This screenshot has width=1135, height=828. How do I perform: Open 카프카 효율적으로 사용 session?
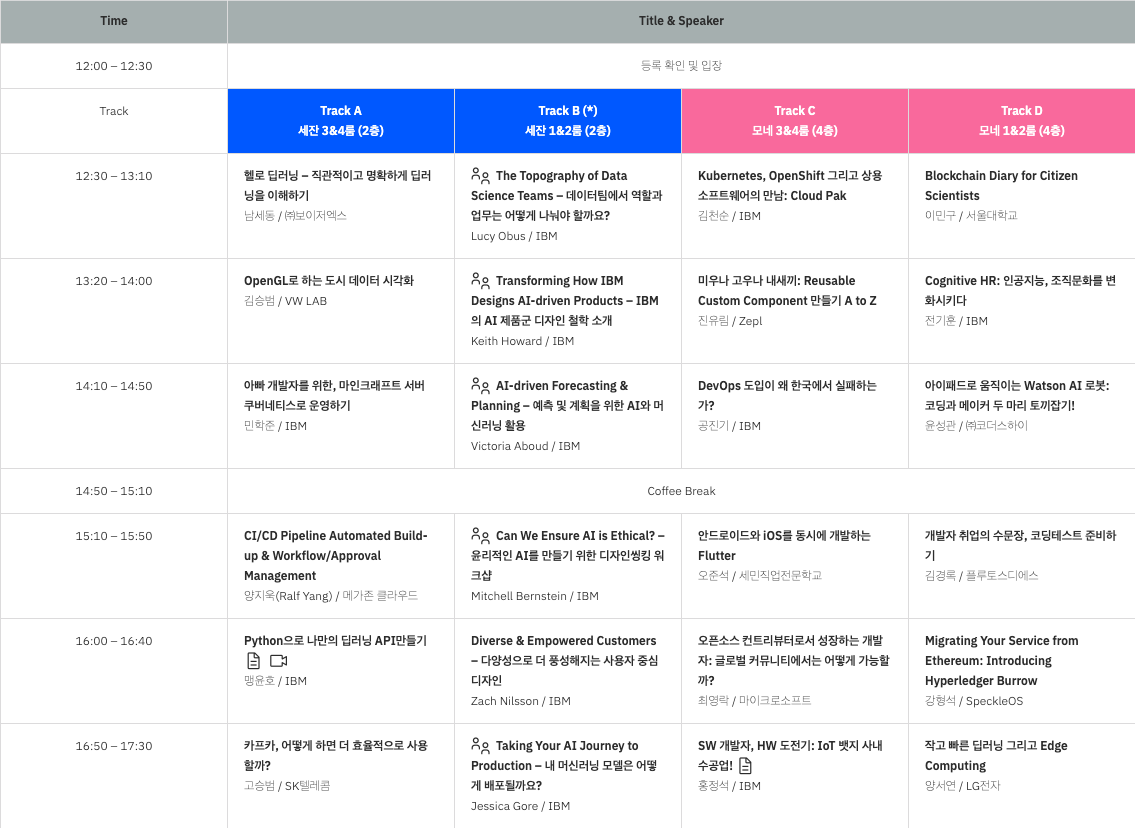pos(336,755)
